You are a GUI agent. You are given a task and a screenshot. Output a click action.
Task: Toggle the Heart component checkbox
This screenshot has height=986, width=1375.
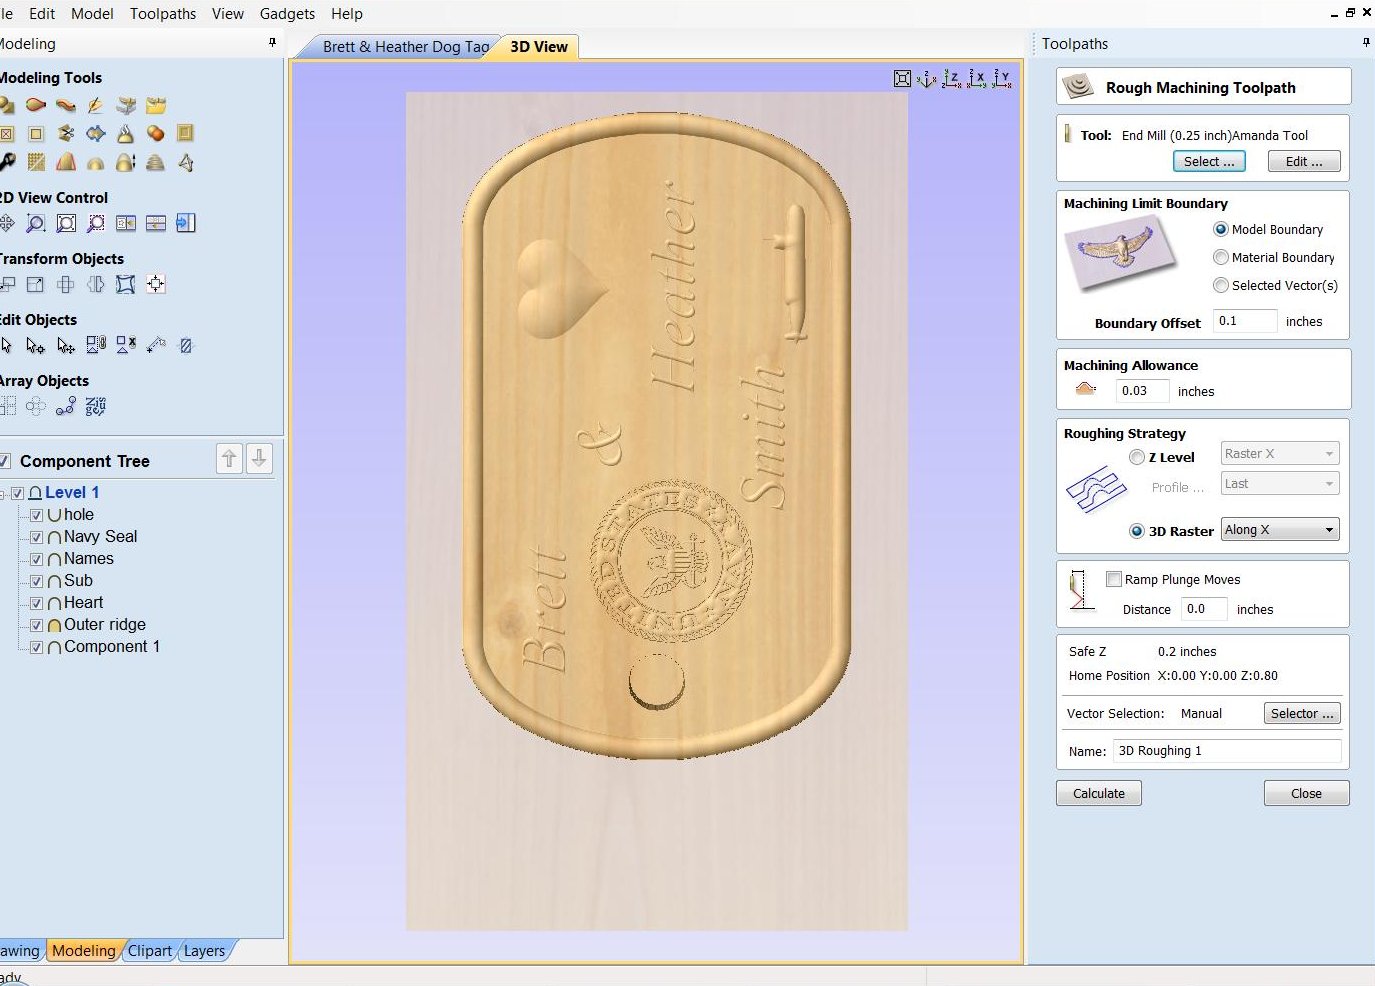click(x=37, y=603)
